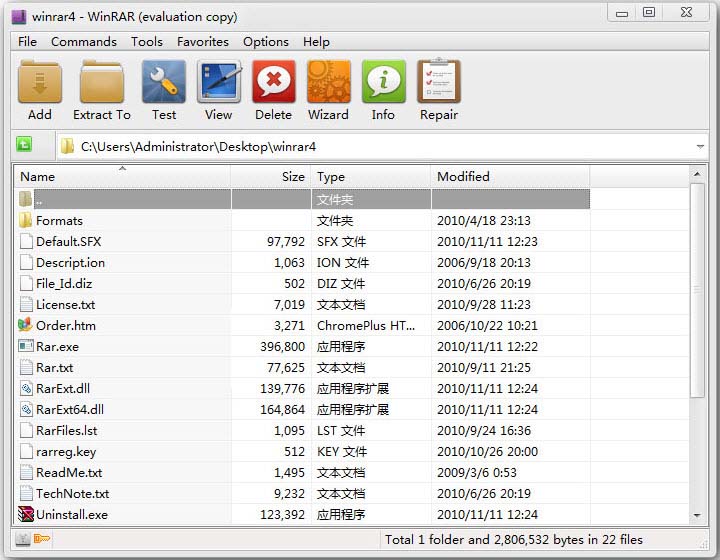Click the Repair archive icon
This screenshot has width=720, height=560.
tap(438, 83)
